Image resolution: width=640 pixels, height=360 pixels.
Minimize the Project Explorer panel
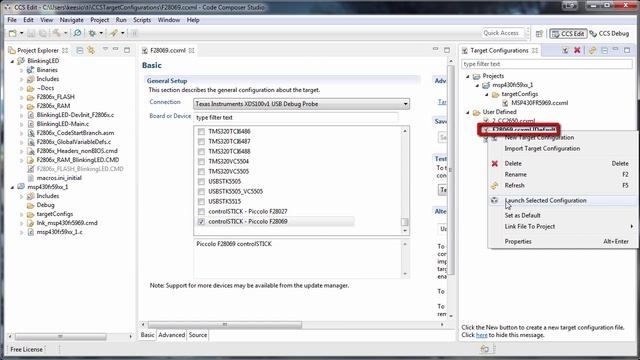pyautogui.click(x=116, y=49)
